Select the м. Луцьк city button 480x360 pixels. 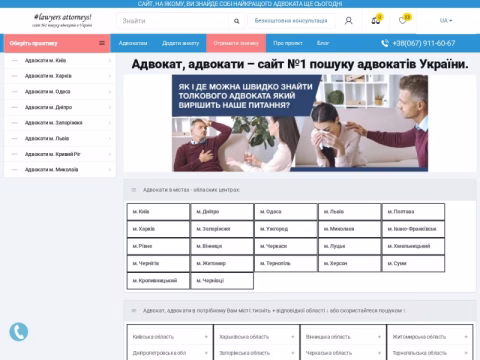tap(349, 246)
